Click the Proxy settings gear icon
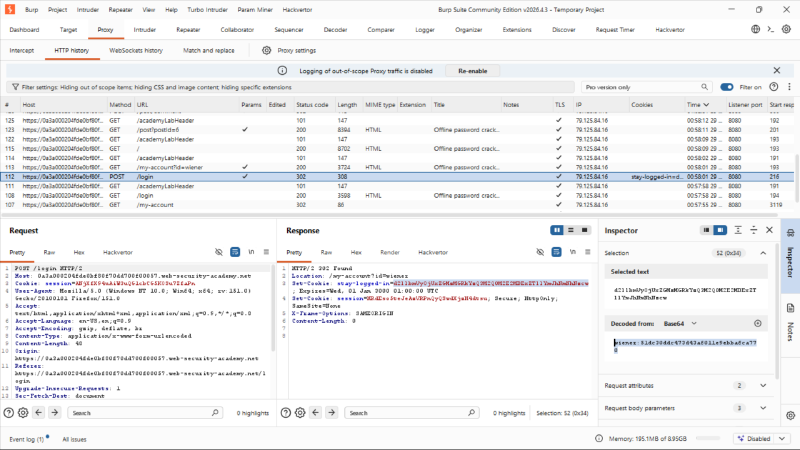Viewport: 800px width, 450px height. [x=266, y=50]
